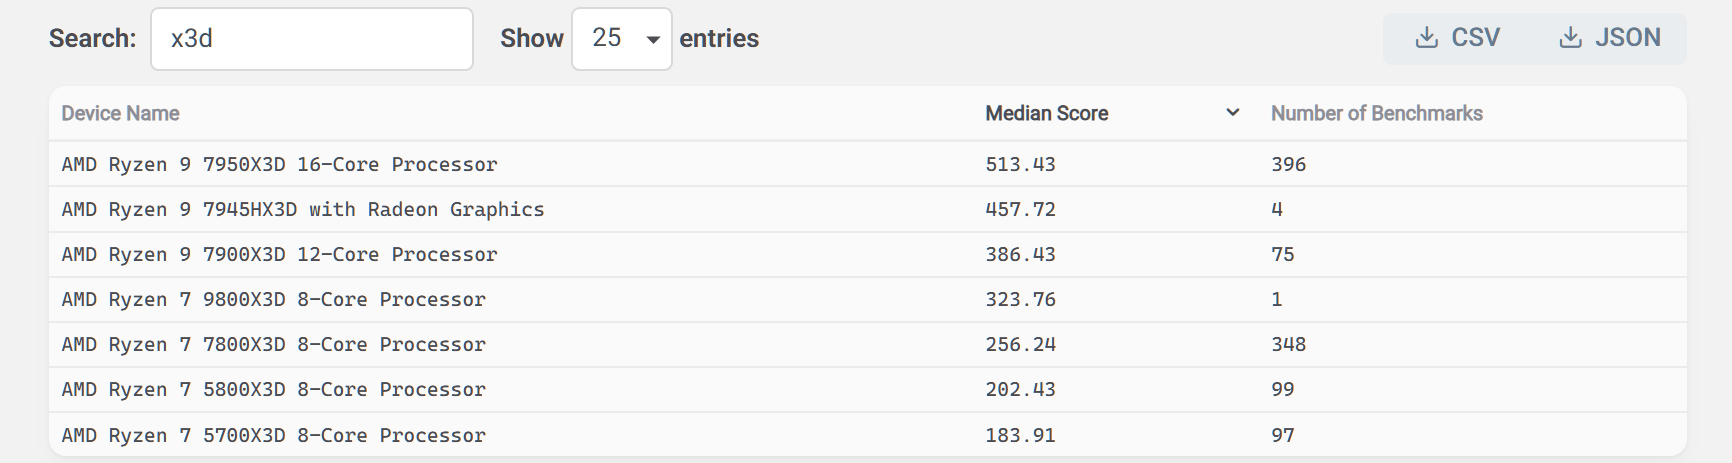This screenshot has height=463, width=1732.
Task: Select the Ryzen 9 7950X3D row
Action: coord(279,164)
